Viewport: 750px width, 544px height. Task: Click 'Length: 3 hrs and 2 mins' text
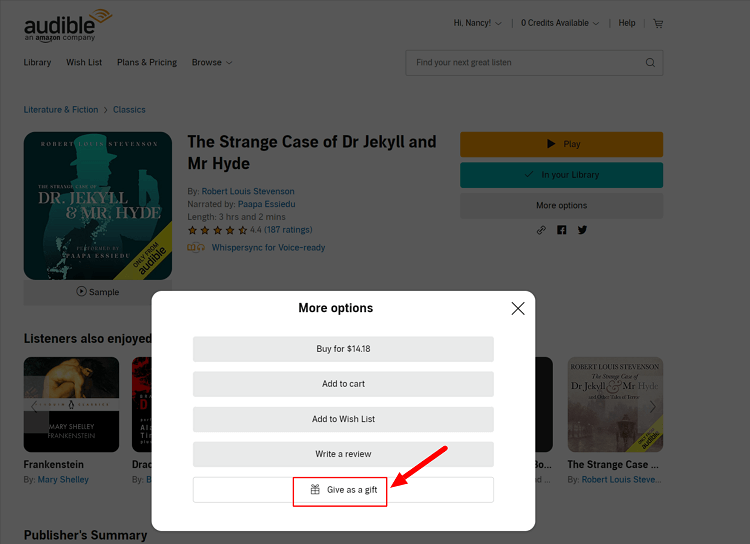[x=236, y=217]
